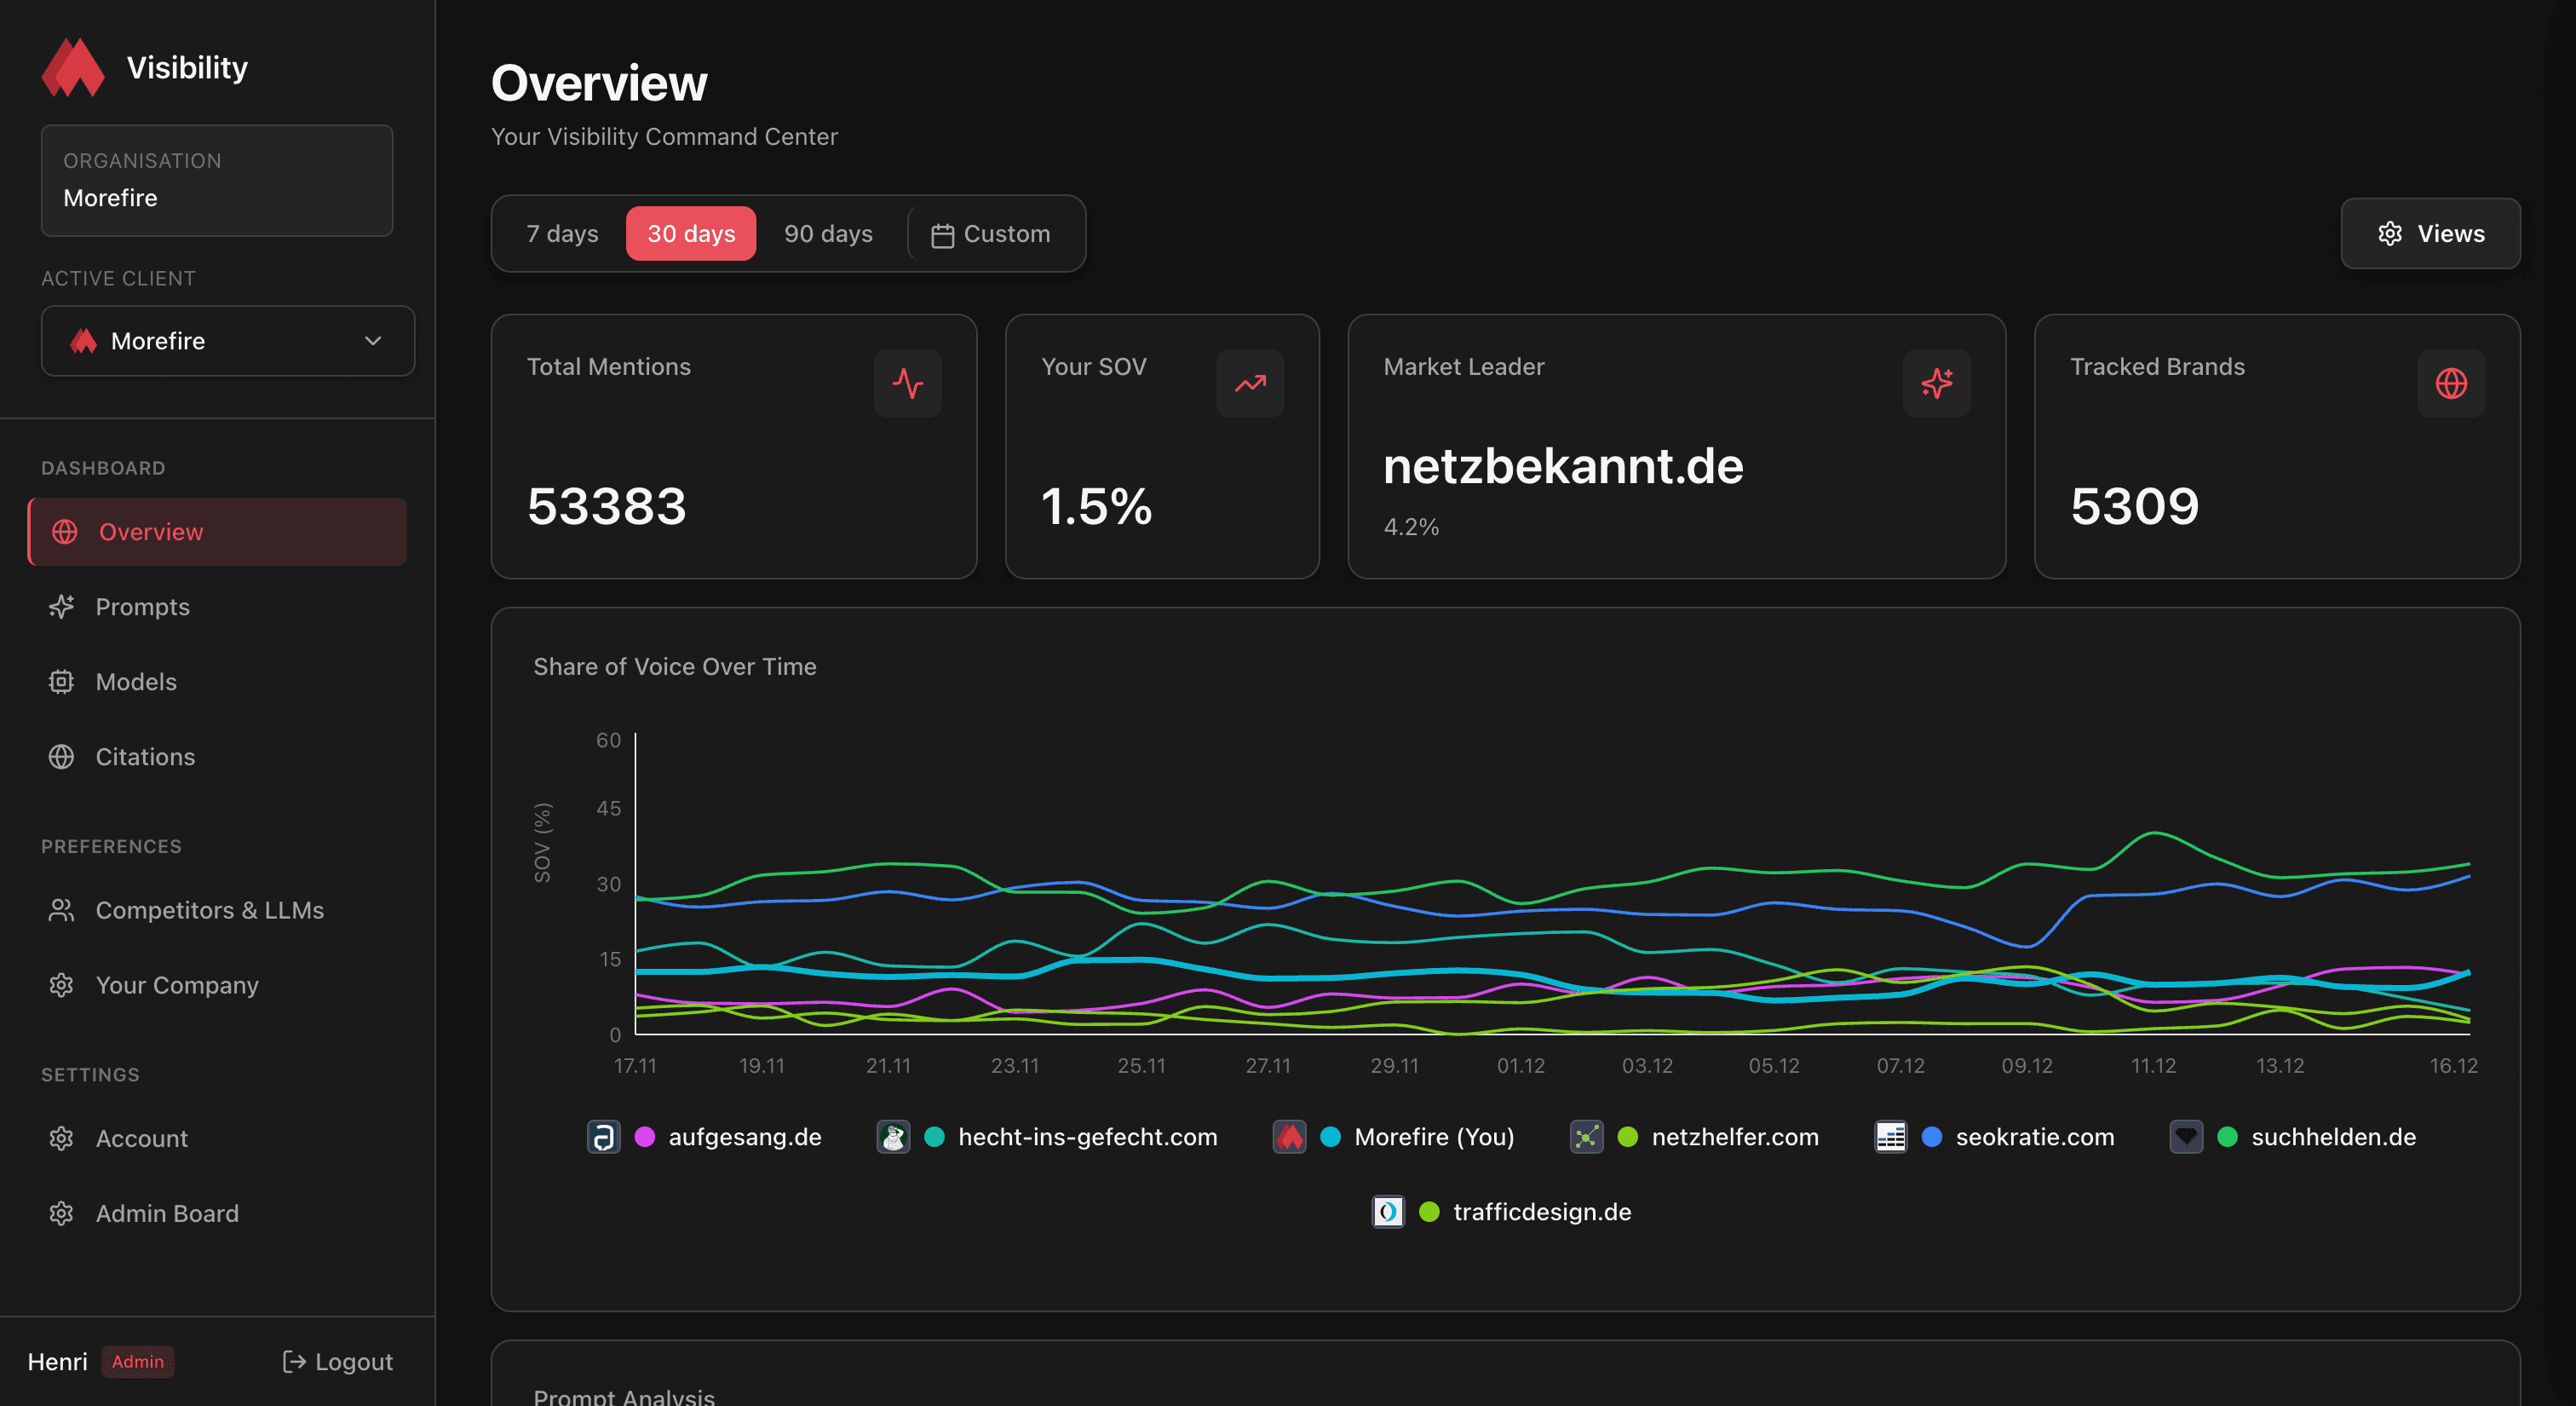Click the Competitors & LLMs icon
This screenshot has height=1406, width=2576.
[x=61, y=910]
